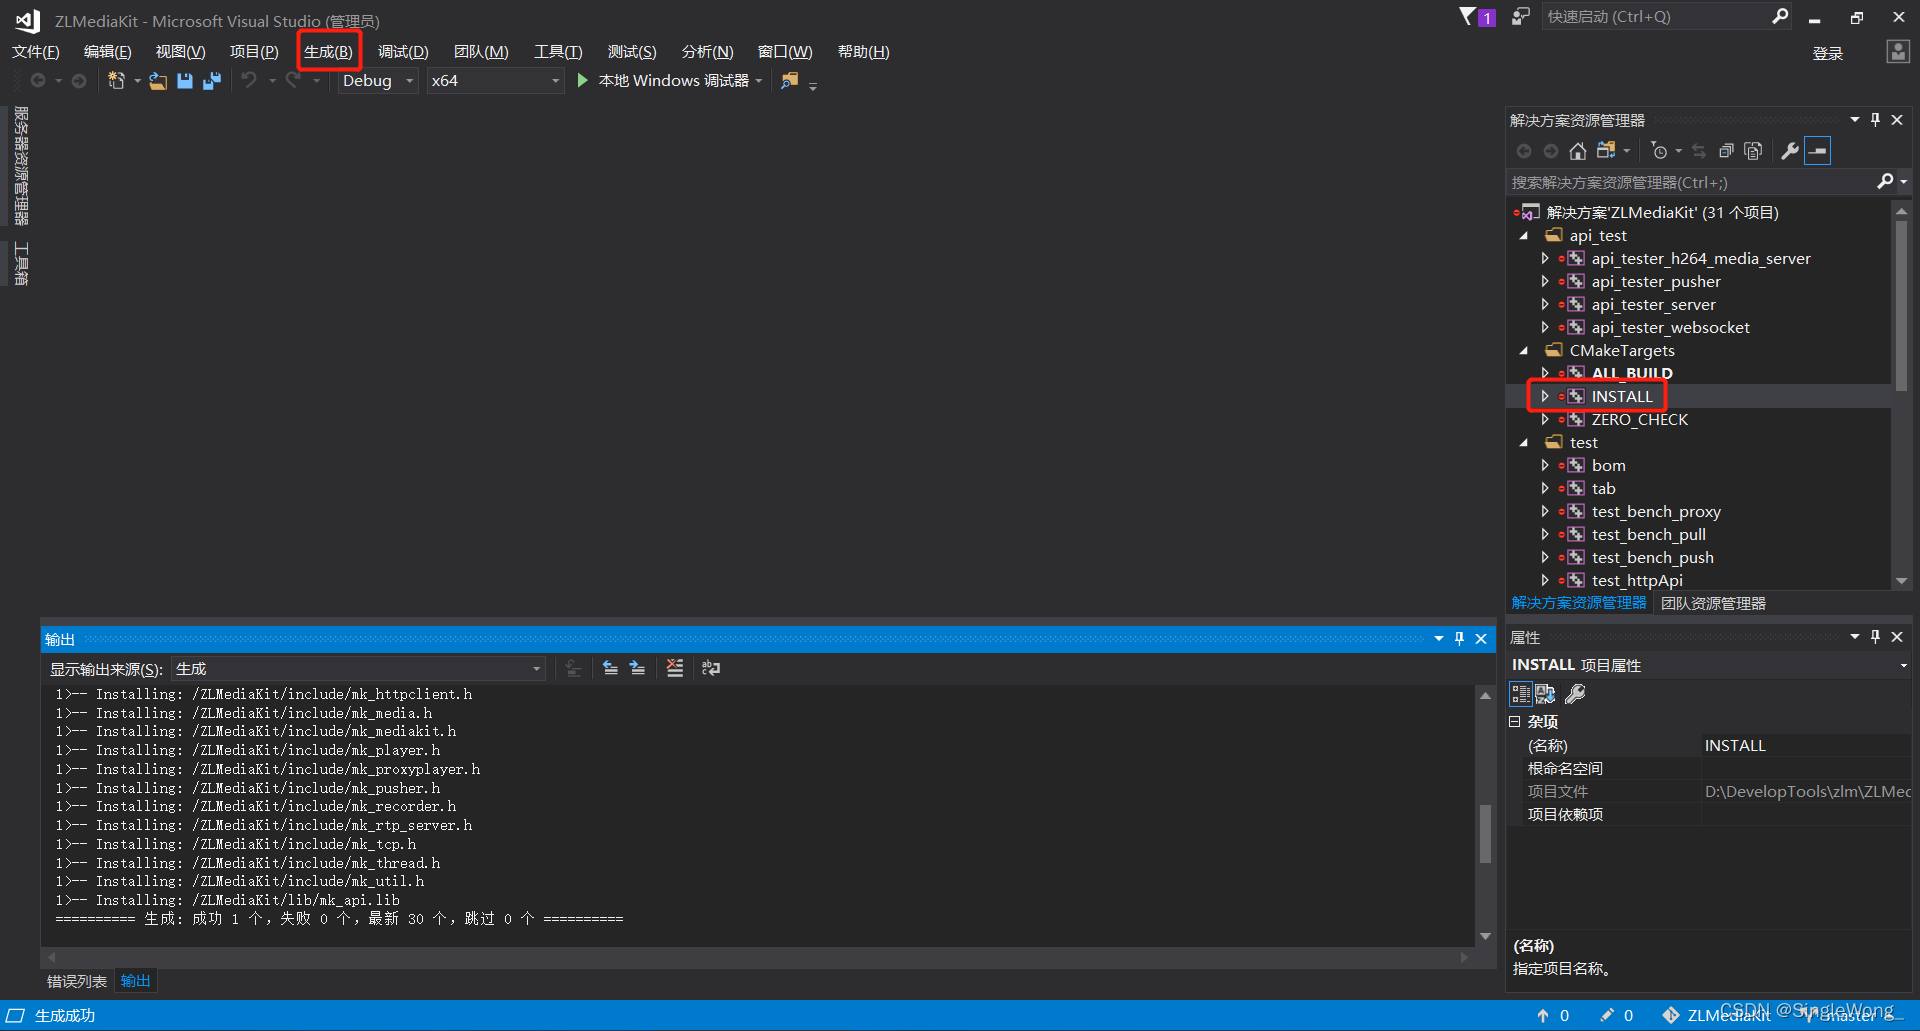The image size is (1920, 1031).
Task: Click the Save floppy disk icon
Action: click(185, 81)
